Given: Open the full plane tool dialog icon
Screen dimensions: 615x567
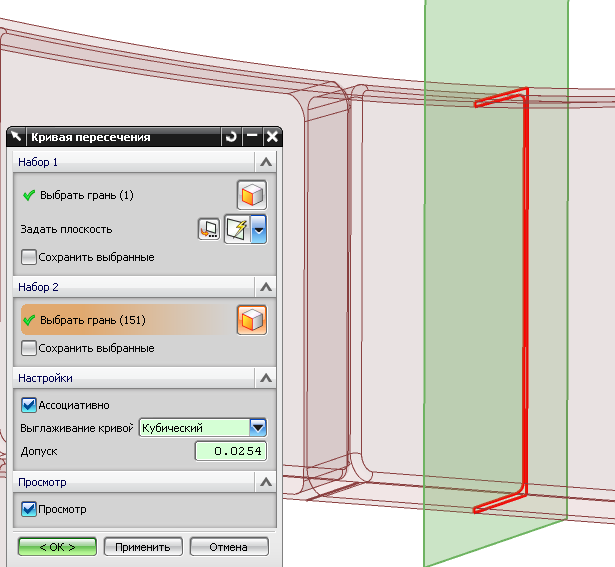Looking at the screenshot, I should coord(209,229).
